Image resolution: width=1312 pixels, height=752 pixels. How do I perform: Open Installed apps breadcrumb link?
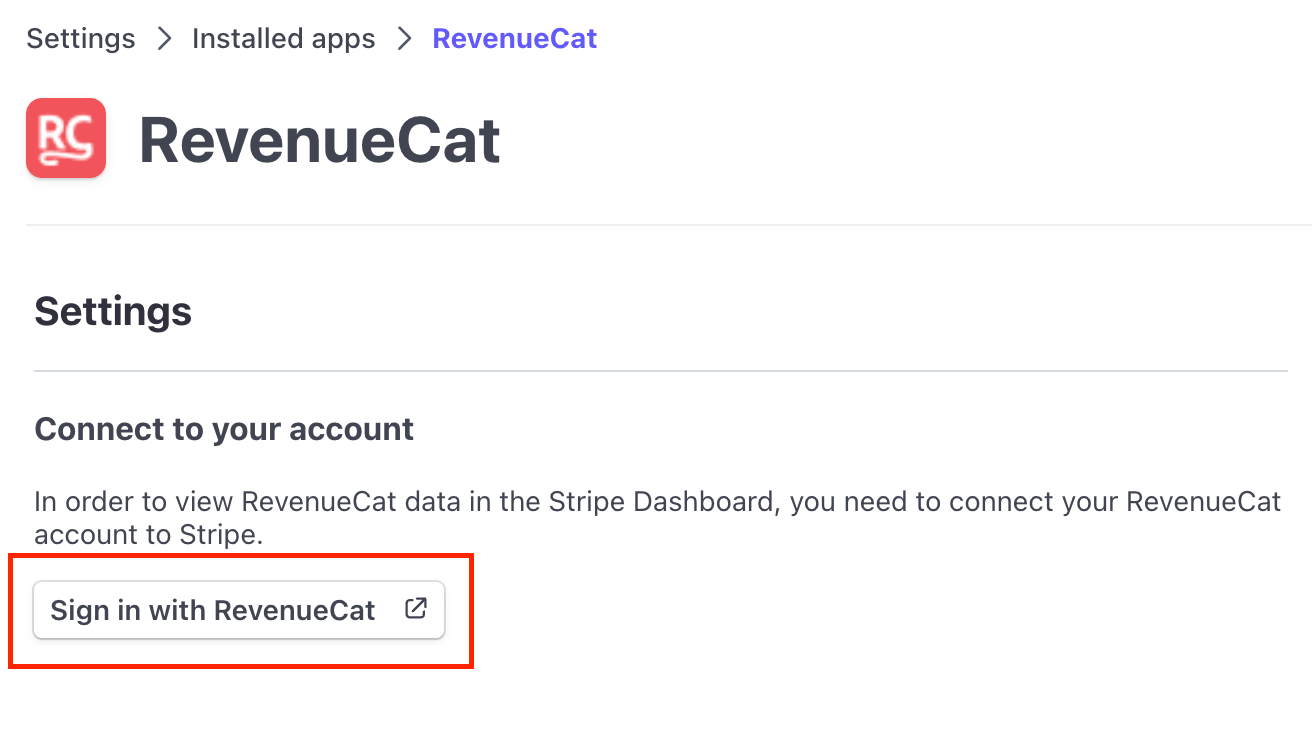pyautogui.click(x=283, y=39)
